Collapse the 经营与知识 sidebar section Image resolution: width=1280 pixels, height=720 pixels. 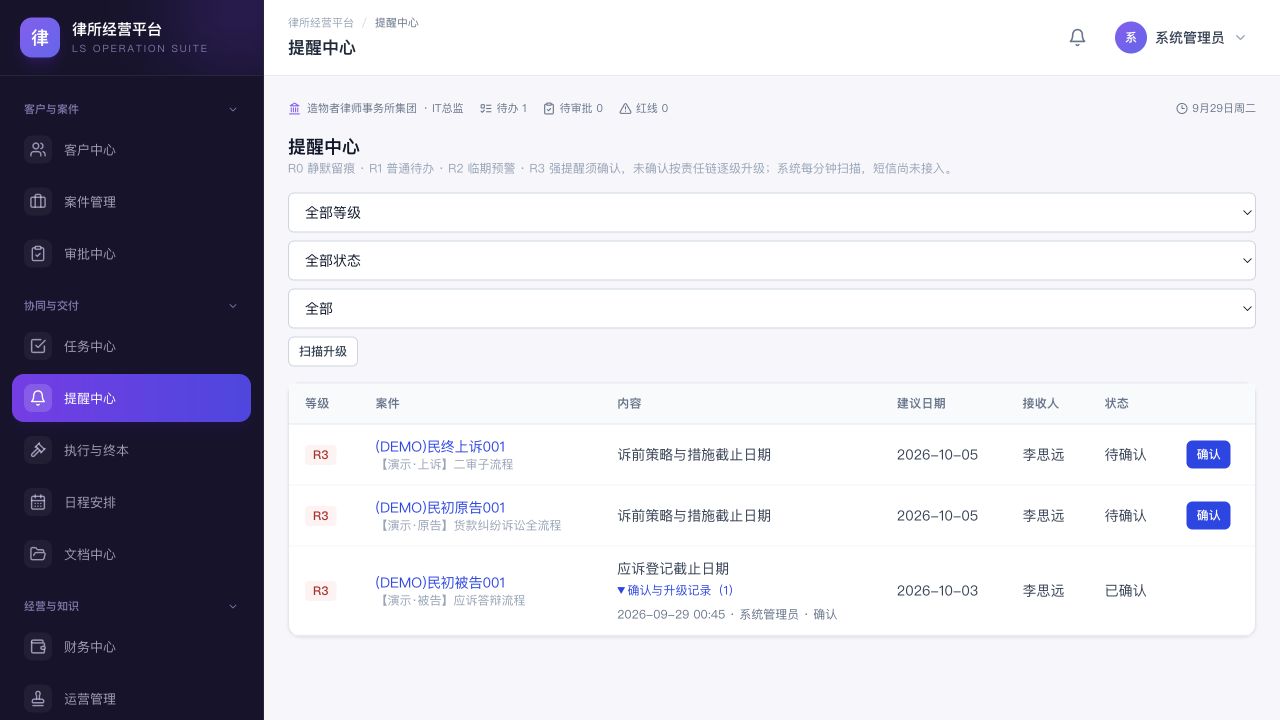click(233, 606)
